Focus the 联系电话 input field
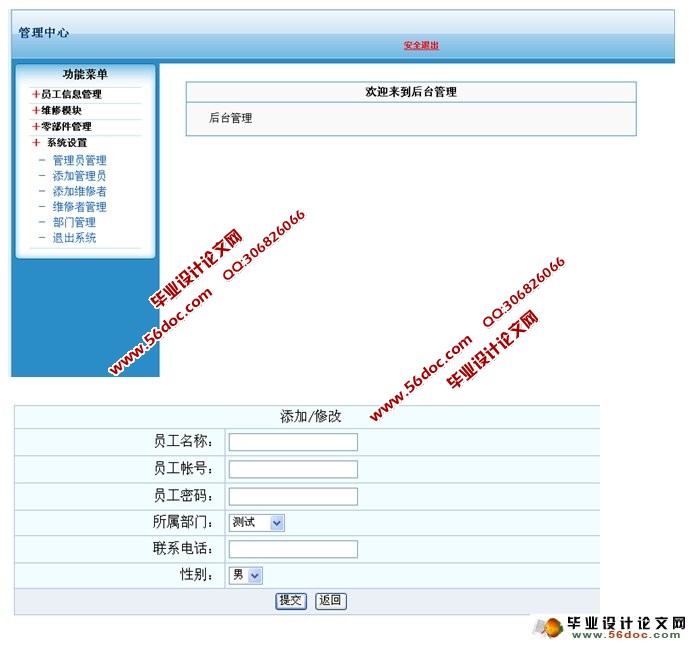 click(293, 549)
